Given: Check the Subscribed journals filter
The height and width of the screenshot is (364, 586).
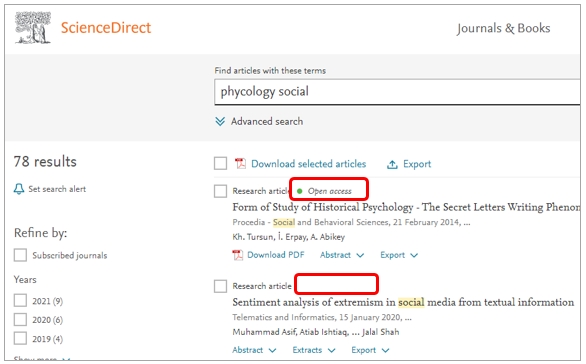Looking at the screenshot, I should click(20, 255).
